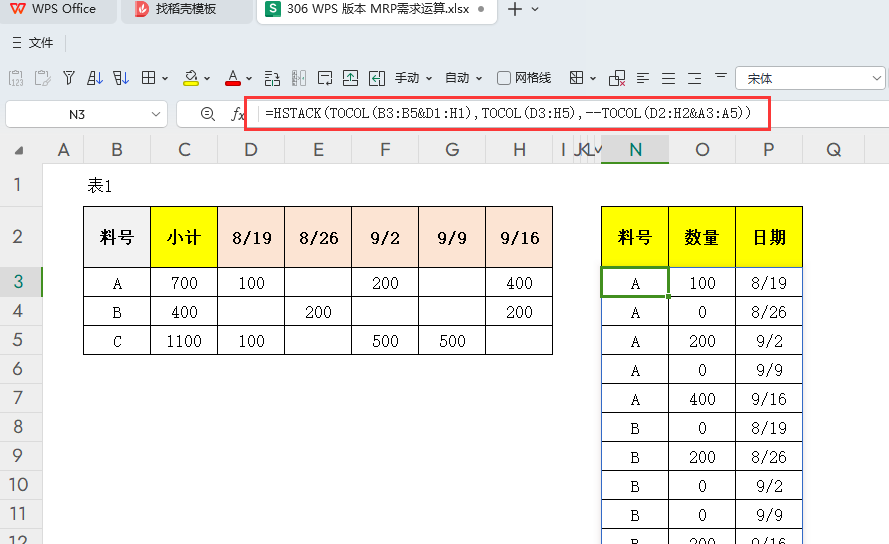This screenshot has width=889, height=544.
Task: Open the 自动 dropdown
Action: (x=464, y=78)
